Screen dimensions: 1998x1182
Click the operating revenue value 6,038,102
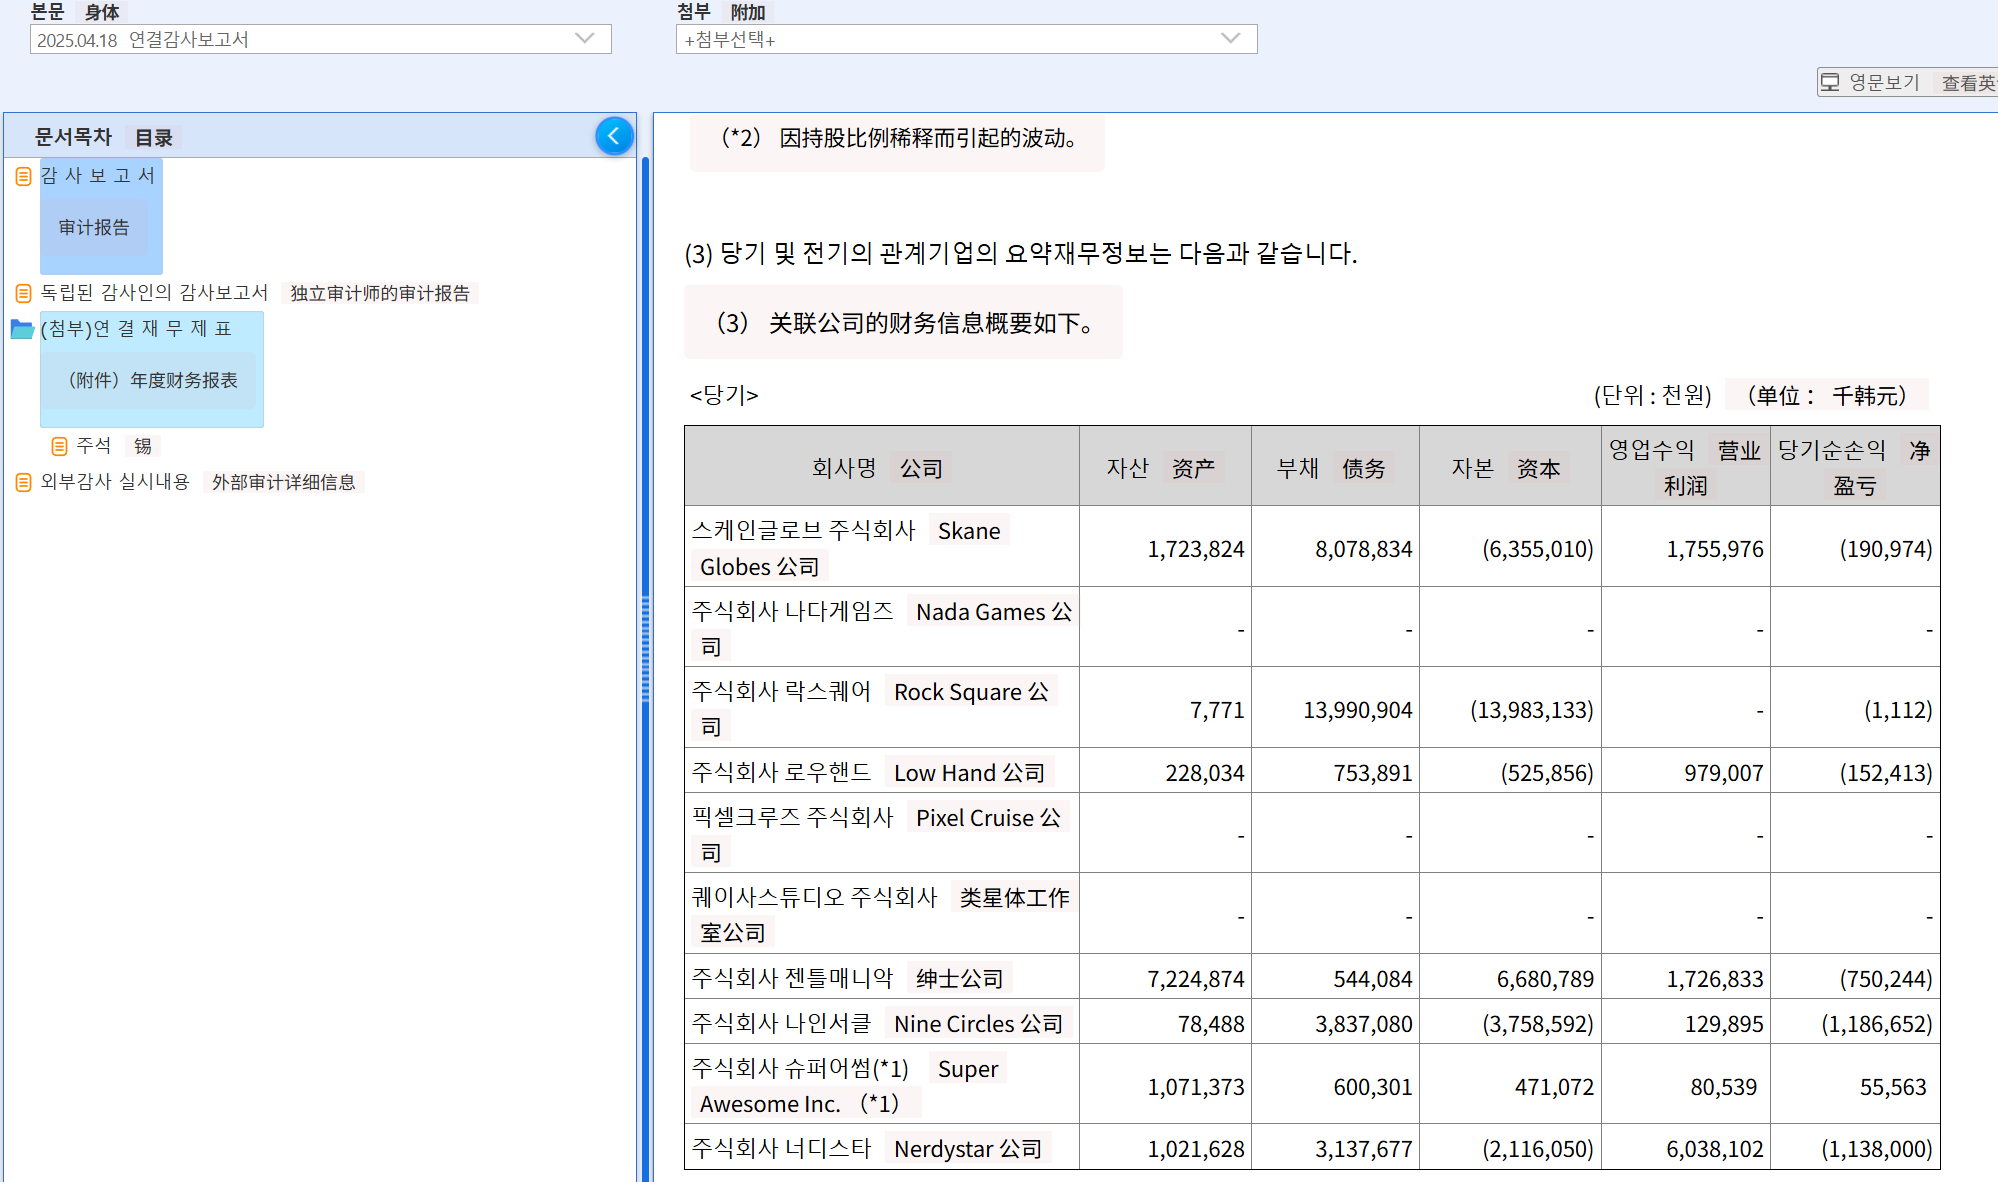[x=1714, y=1149]
